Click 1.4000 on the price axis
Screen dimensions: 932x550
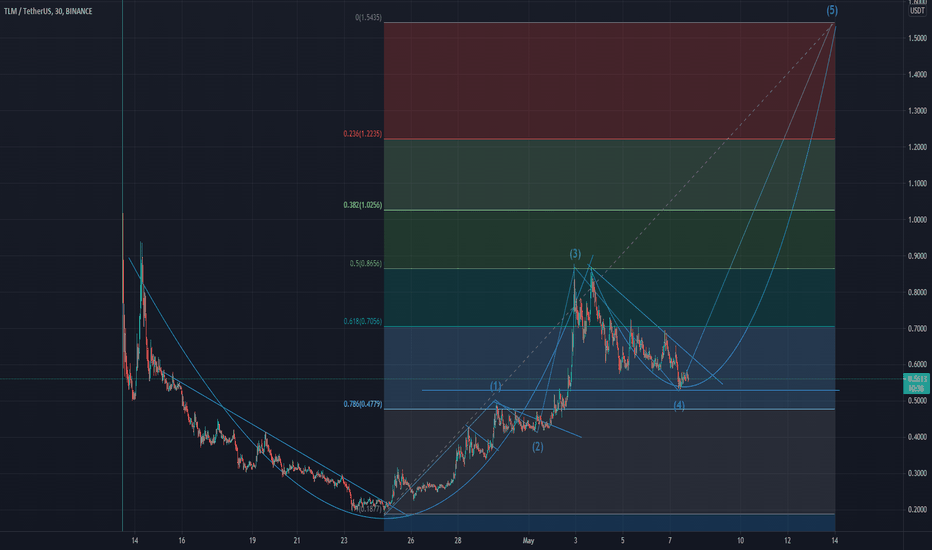(917, 74)
